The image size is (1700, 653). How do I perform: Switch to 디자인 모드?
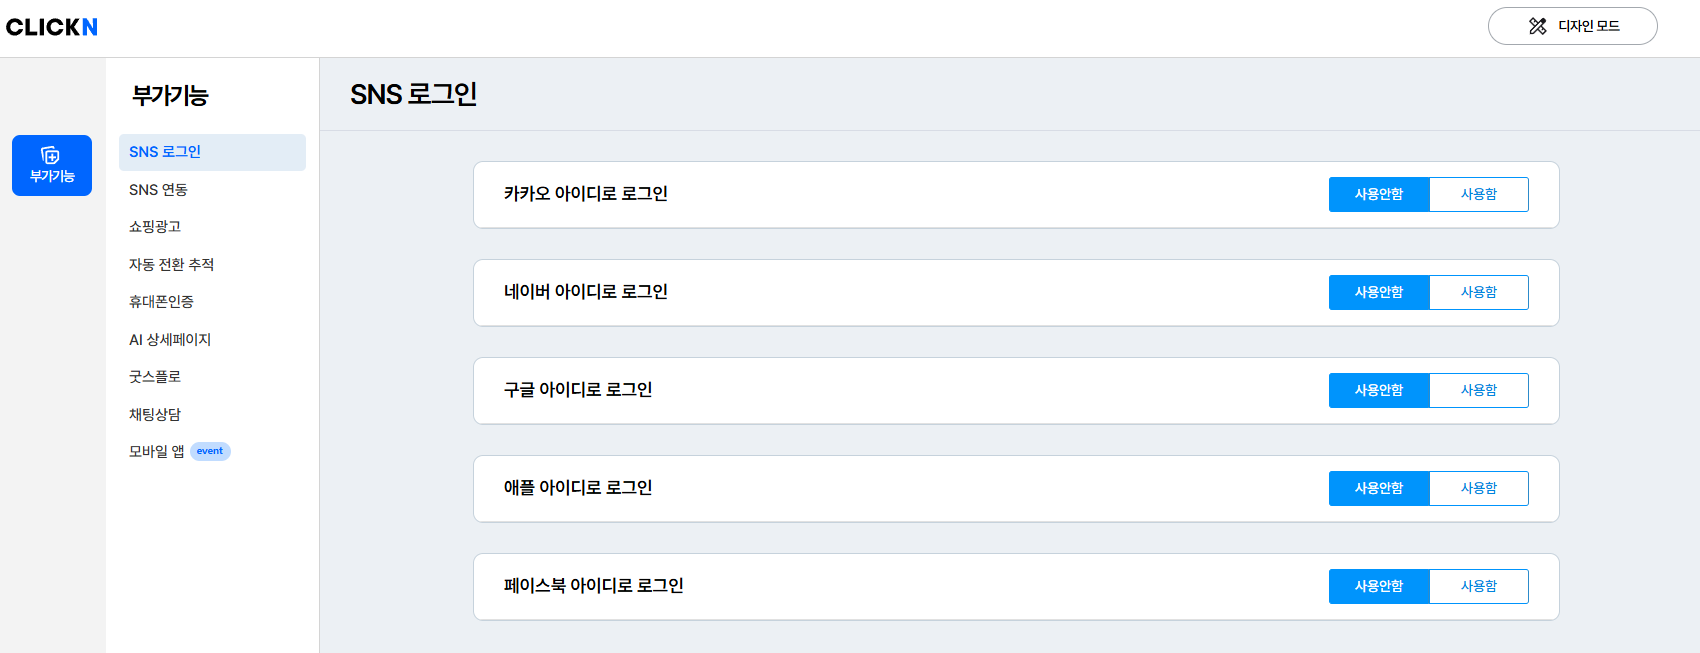coord(1572,26)
